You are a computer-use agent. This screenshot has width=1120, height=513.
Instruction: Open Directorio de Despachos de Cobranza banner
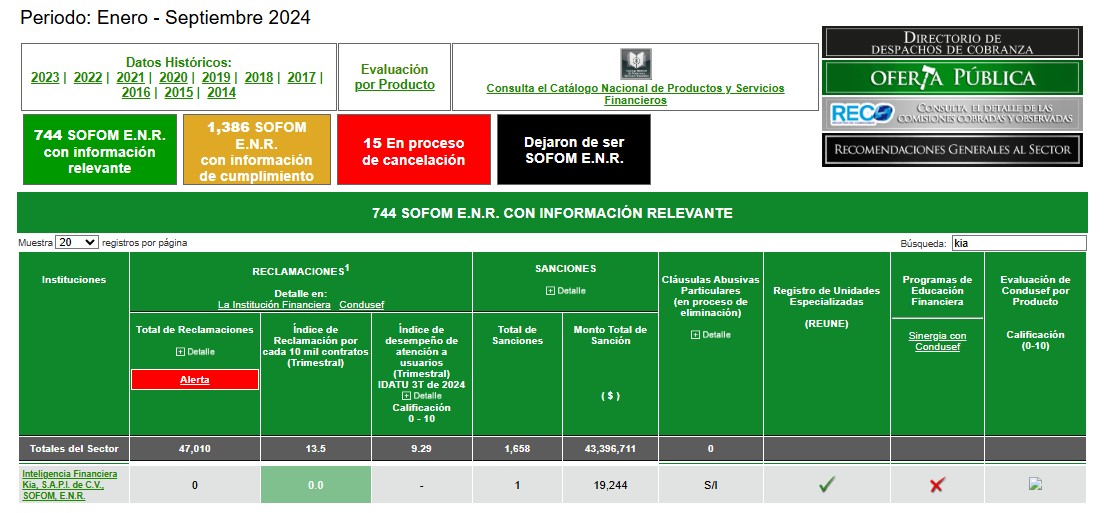951,42
